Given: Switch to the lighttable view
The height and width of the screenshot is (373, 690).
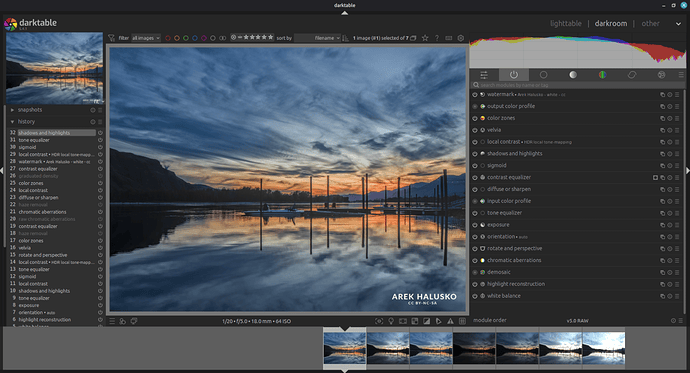Looking at the screenshot, I should [565, 23].
